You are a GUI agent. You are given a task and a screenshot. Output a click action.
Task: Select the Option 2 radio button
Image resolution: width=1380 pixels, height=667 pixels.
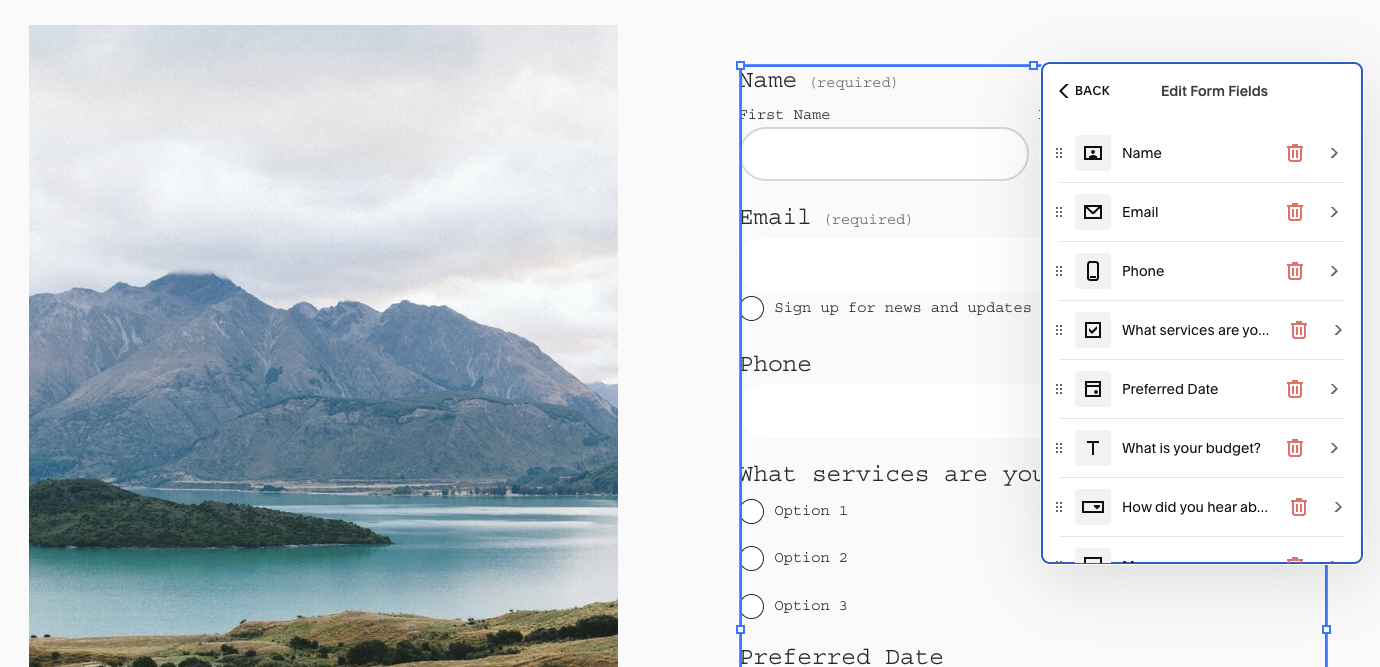(752, 558)
